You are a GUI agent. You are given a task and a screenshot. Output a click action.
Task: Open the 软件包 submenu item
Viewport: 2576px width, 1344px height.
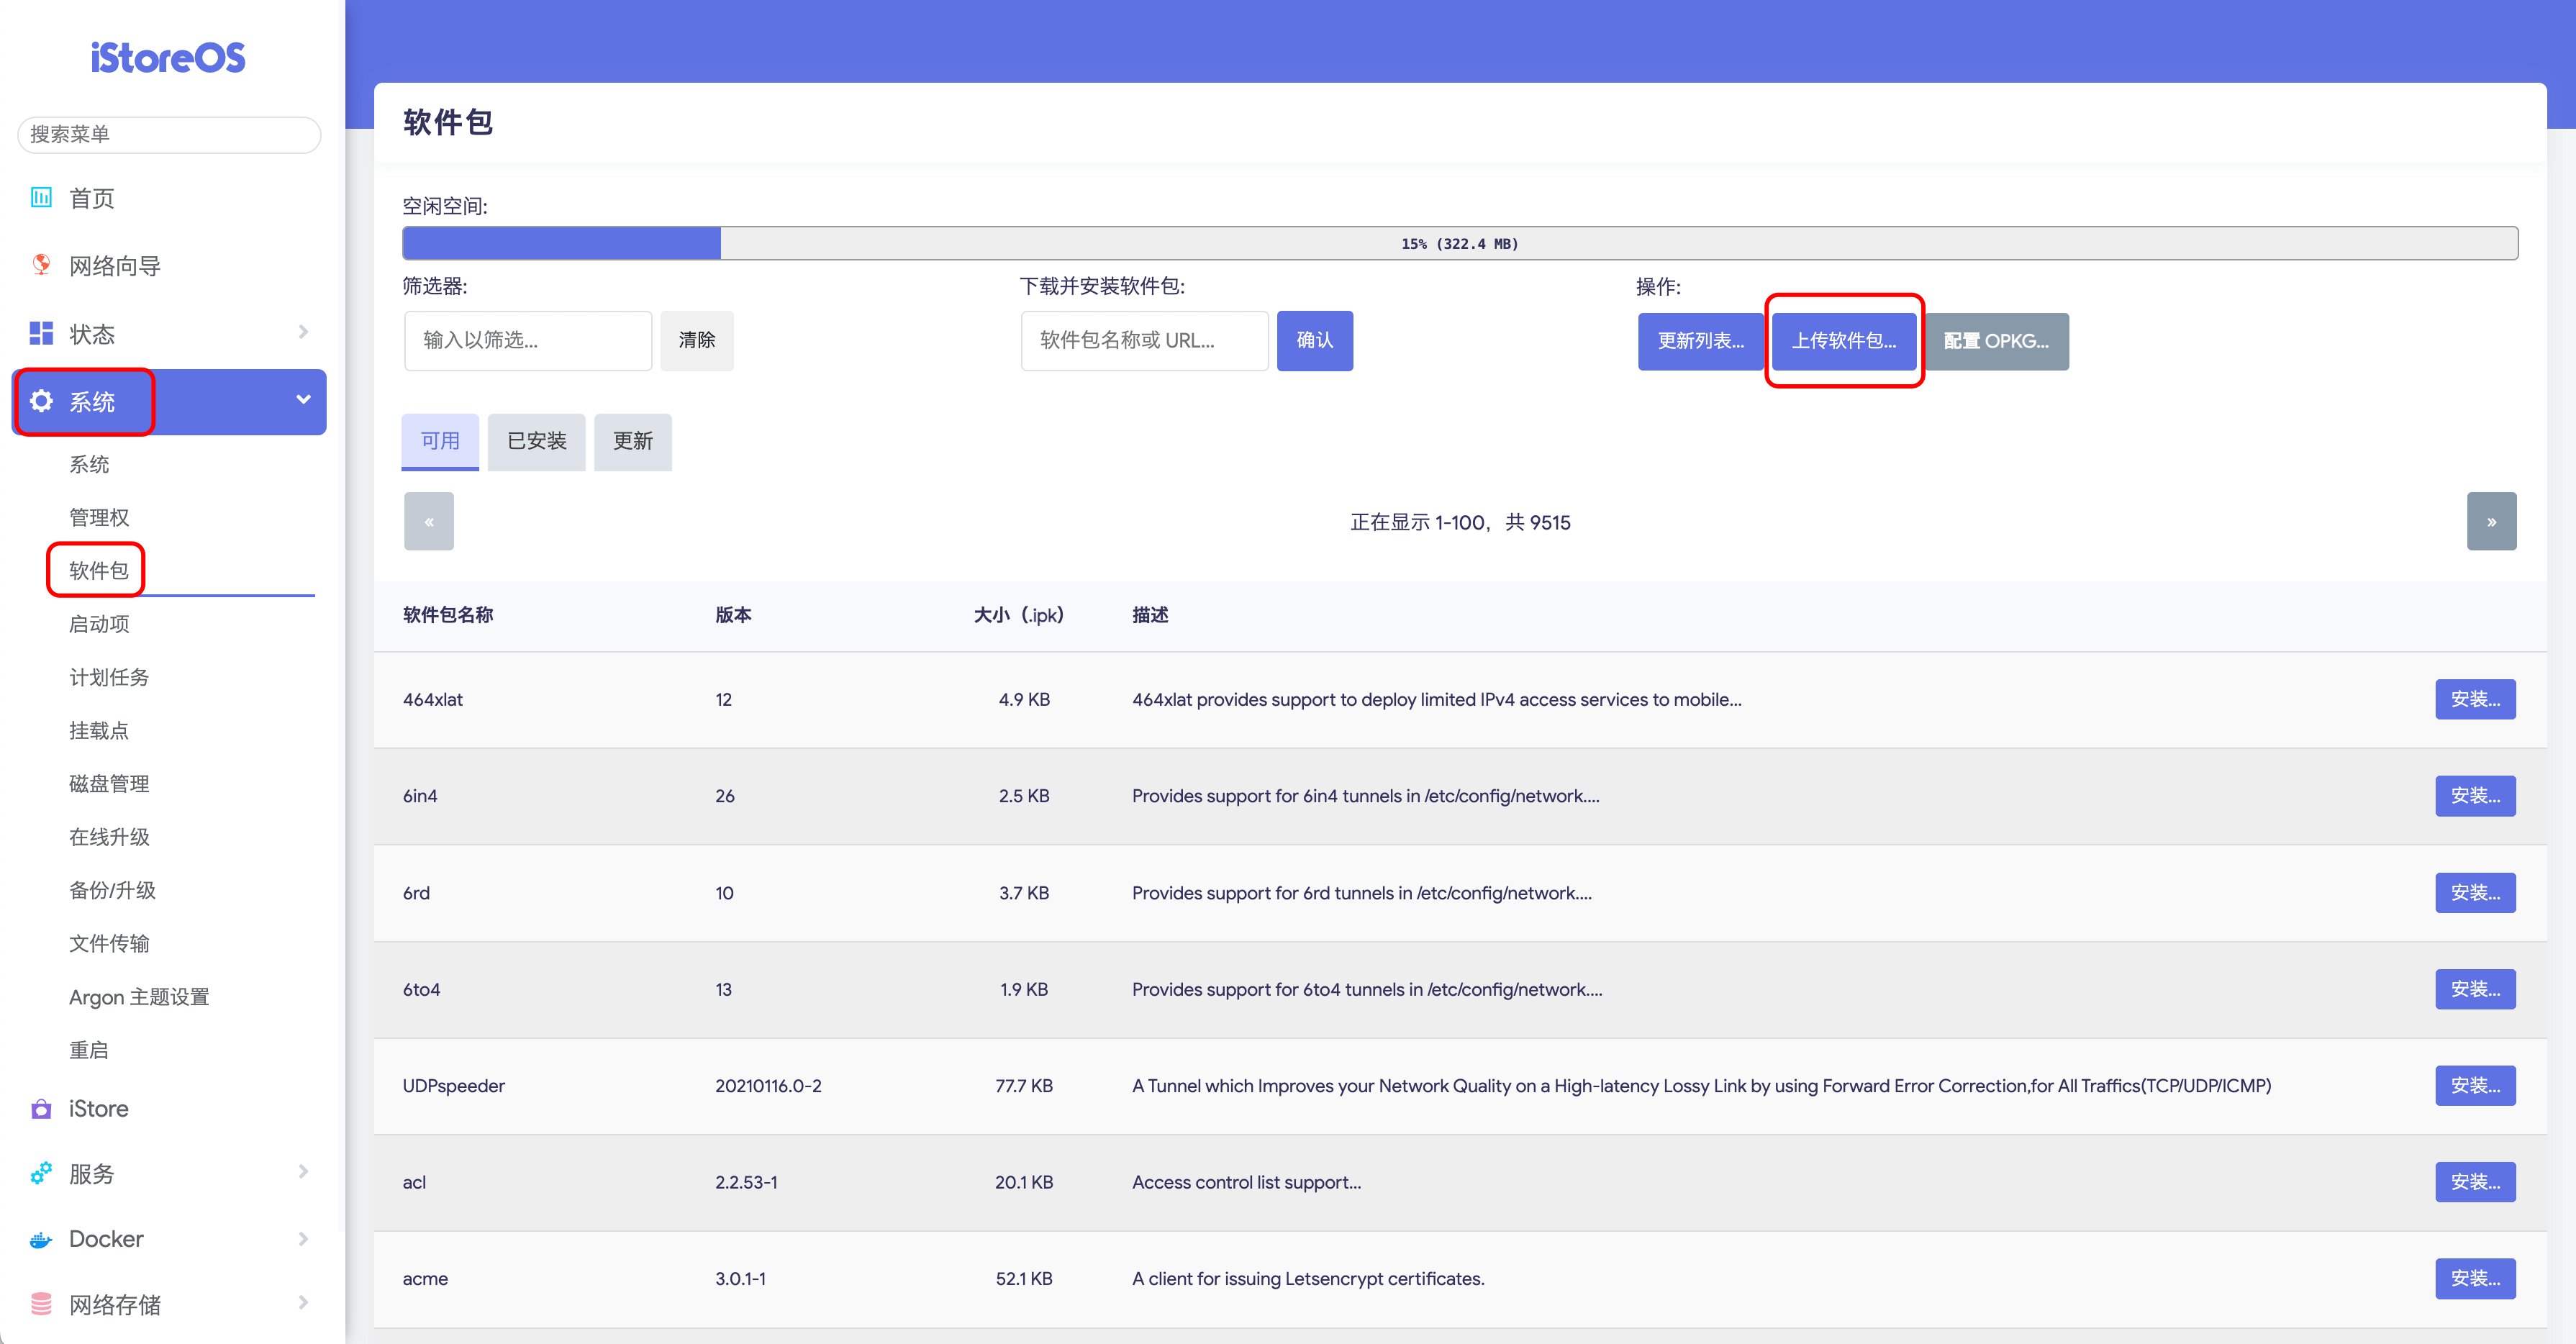pyautogui.click(x=99, y=570)
